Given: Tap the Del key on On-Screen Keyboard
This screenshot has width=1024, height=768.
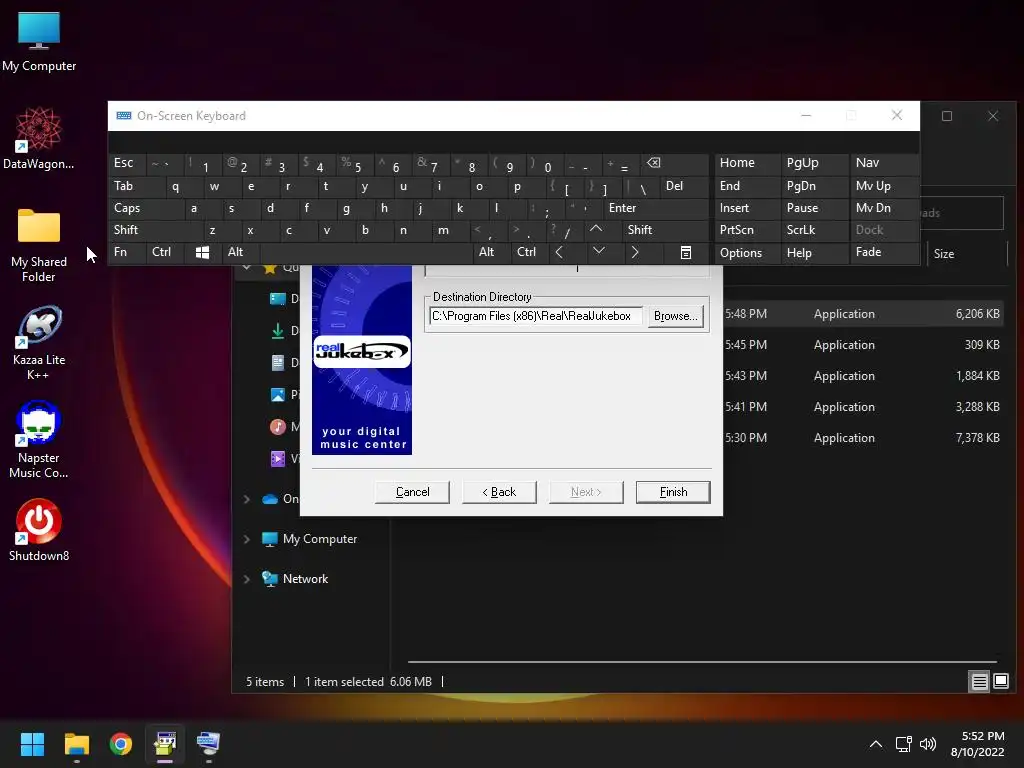Looking at the screenshot, I should tap(684, 186).
